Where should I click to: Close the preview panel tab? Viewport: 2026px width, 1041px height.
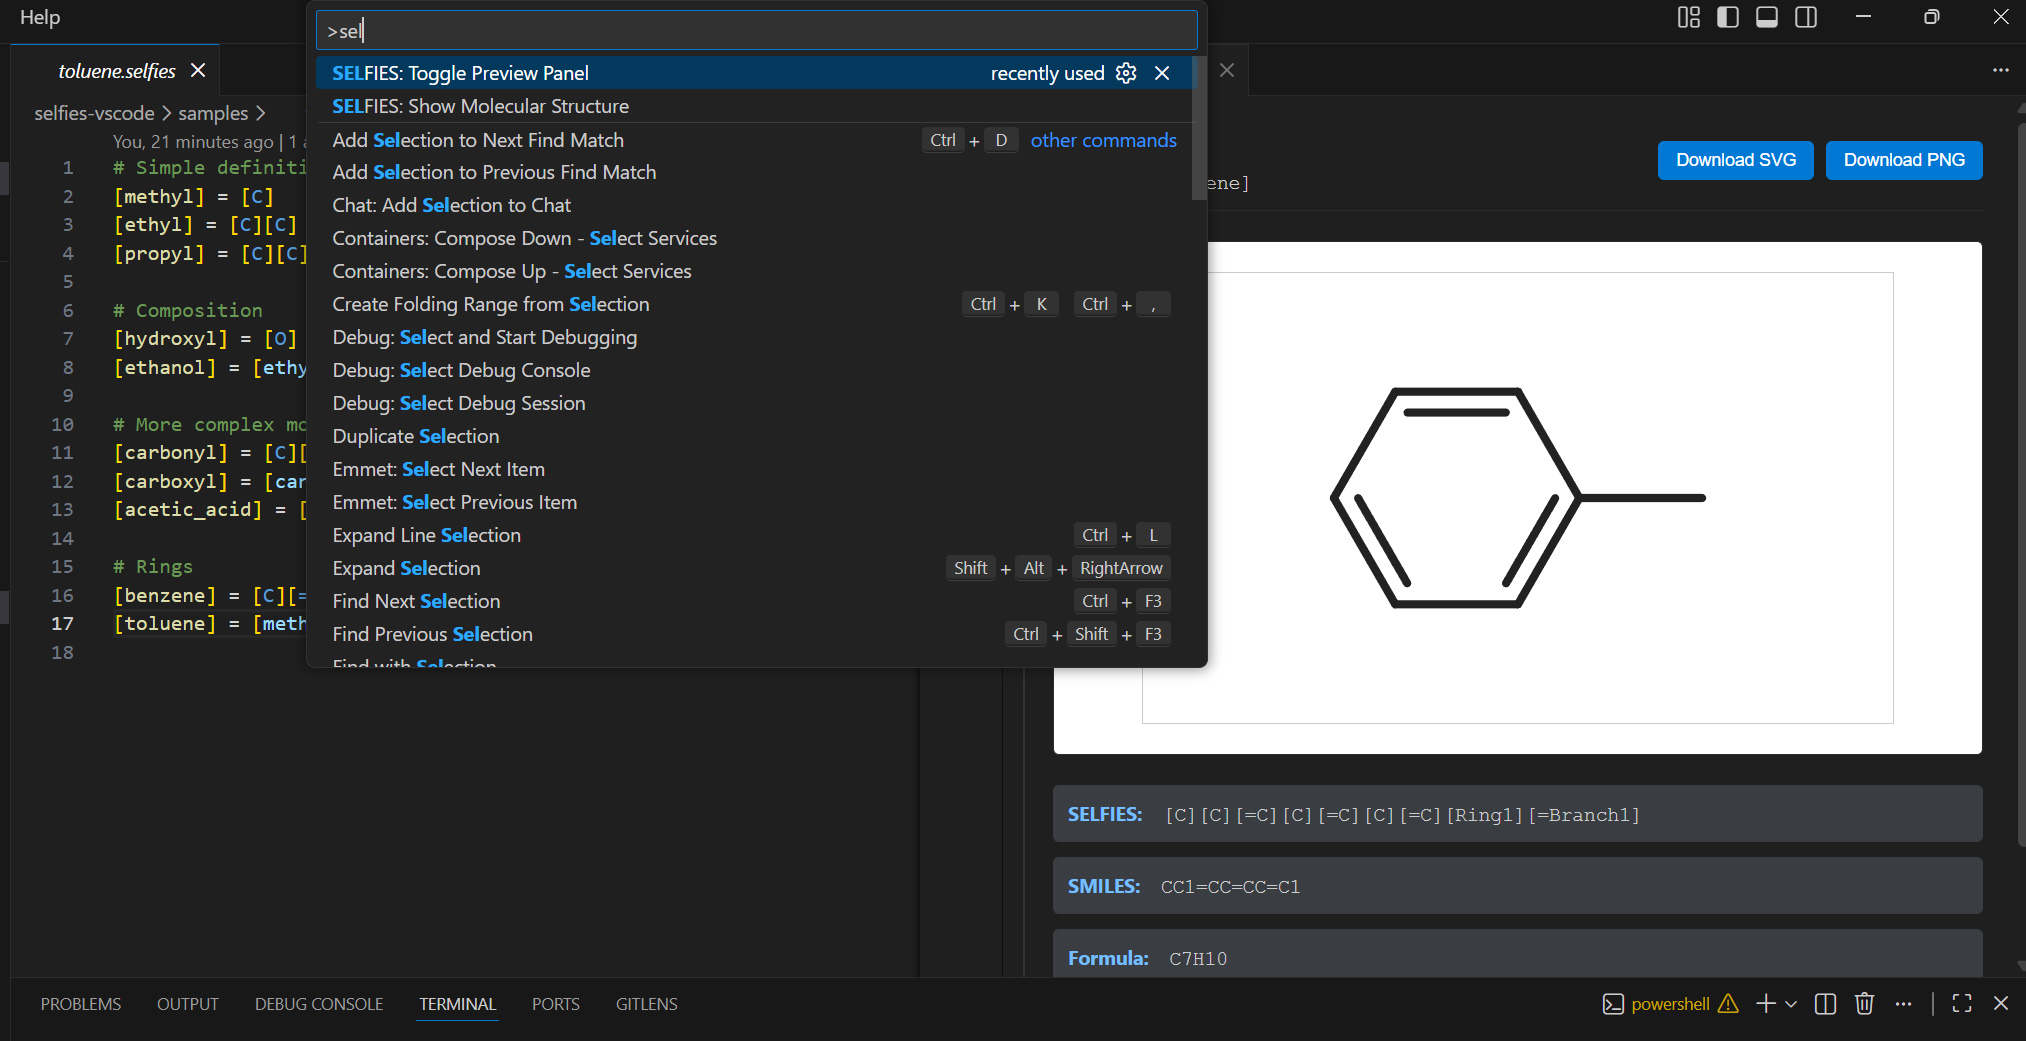(x=1227, y=70)
